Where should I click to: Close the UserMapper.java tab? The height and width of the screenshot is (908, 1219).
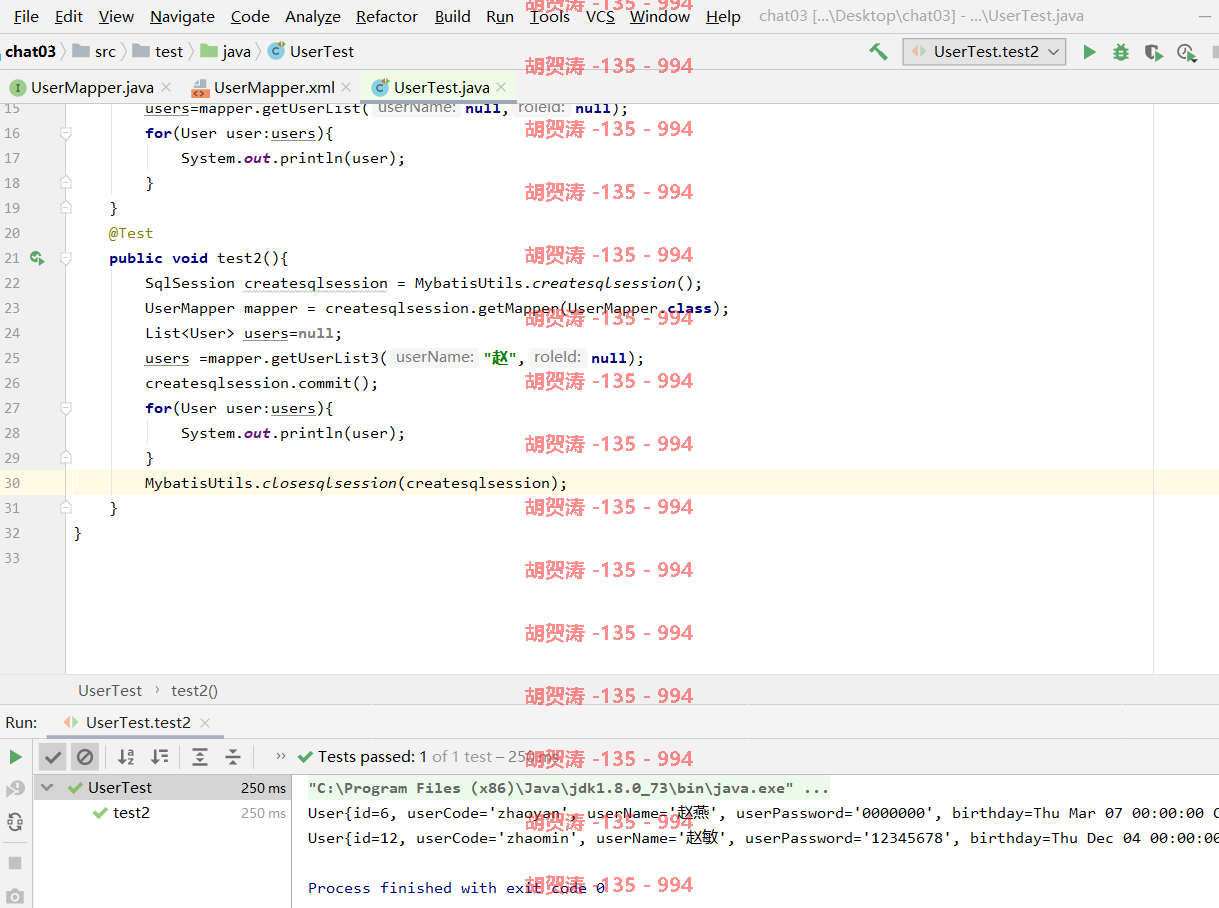click(x=166, y=87)
